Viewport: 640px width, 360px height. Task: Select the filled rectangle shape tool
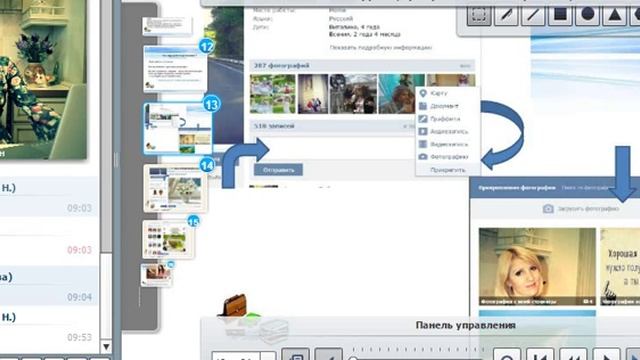(560, 15)
